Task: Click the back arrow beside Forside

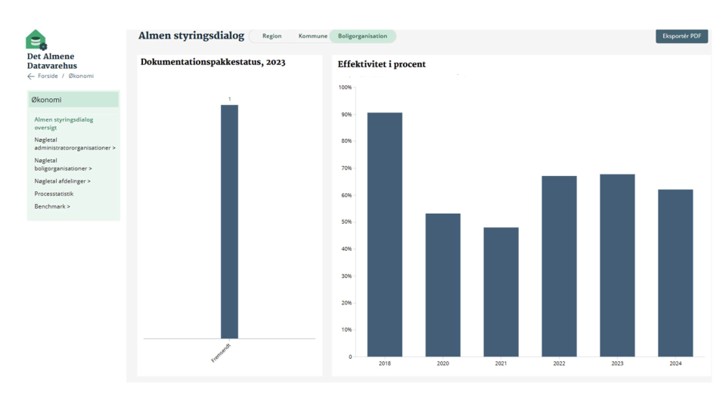Action: 31,76
